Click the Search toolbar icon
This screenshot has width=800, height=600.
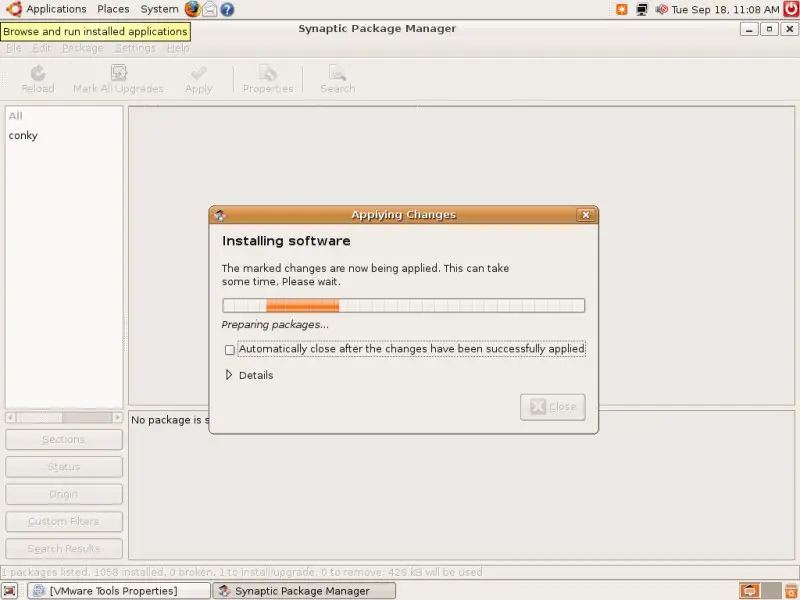pos(337,73)
